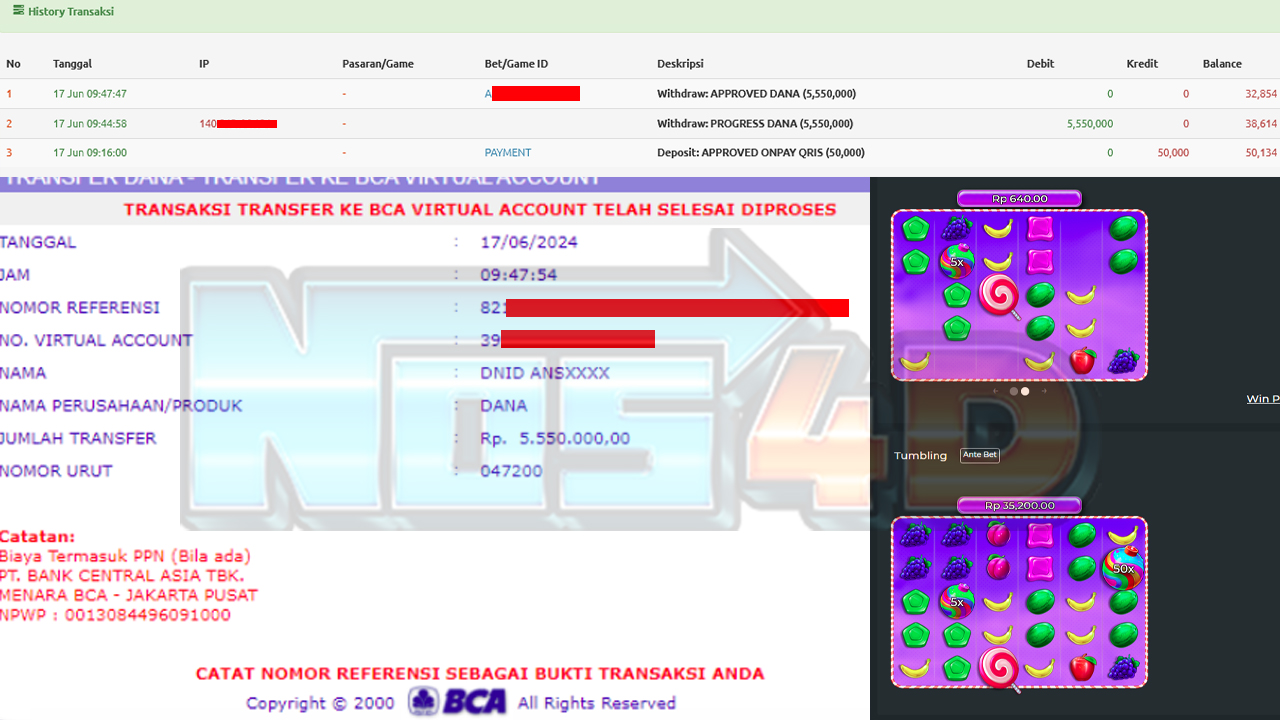Click the 32,854 balance value
The height and width of the screenshot is (720, 1280).
pos(1261,94)
